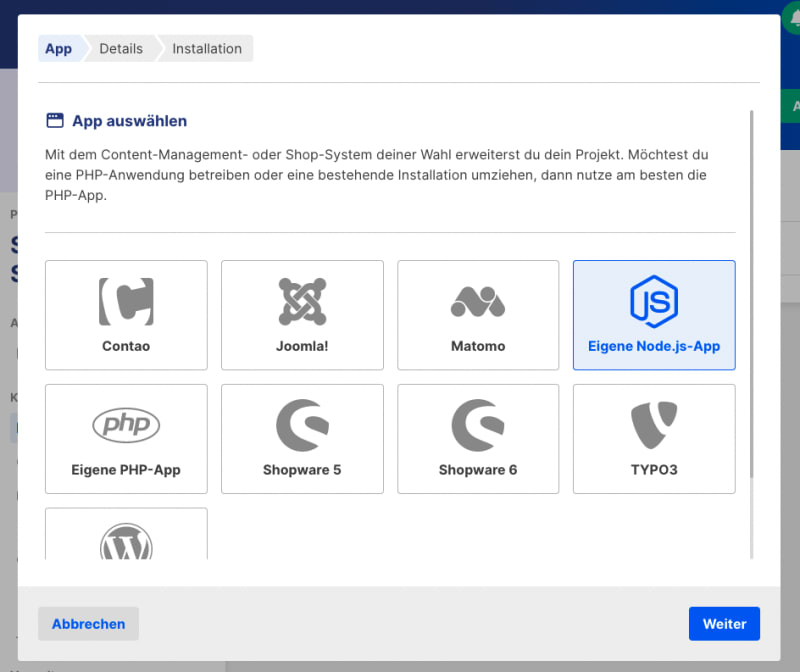This screenshot has width=800, height=672.
Task: Click the PHP oval logo
Action: pyautogui.click(x=126, y=425)
